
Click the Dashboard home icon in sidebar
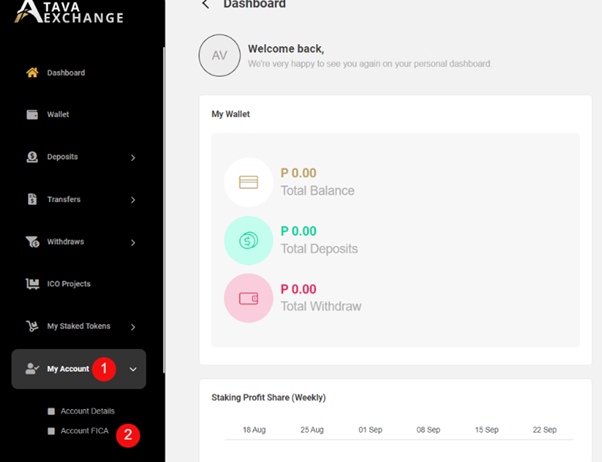pyautogui.click(x=32, y=73)
